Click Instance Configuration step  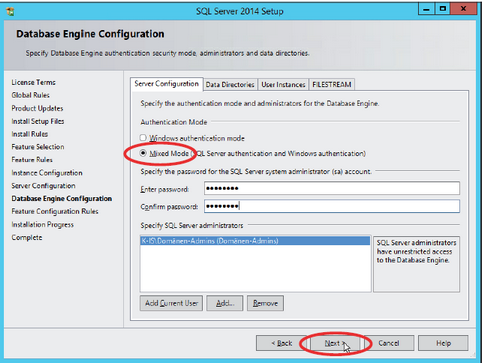(x=47, y=173)
